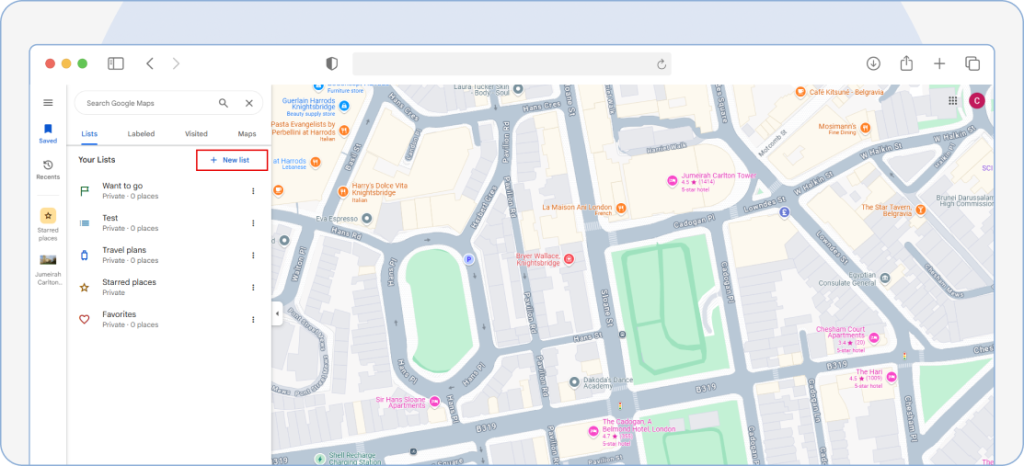Open more options for Favorites

point(253,320)
